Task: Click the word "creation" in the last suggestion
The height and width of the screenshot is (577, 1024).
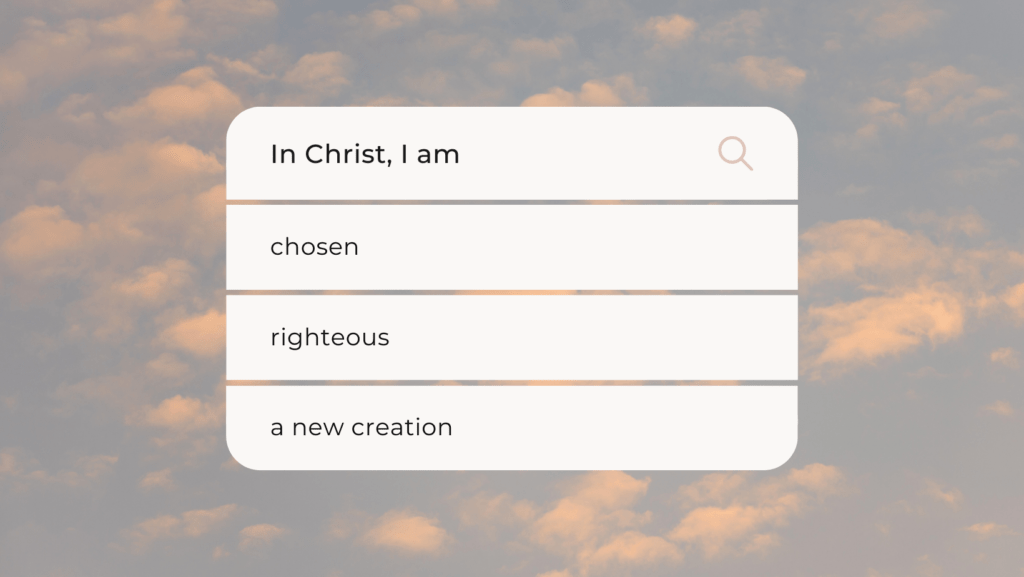Action: 402,428
